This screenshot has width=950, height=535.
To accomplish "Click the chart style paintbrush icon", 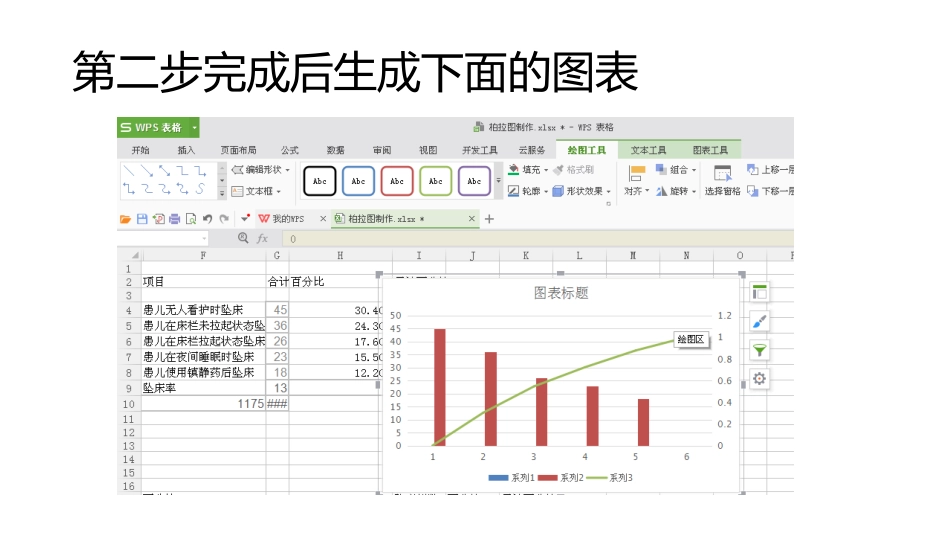I will click(760, 321).
